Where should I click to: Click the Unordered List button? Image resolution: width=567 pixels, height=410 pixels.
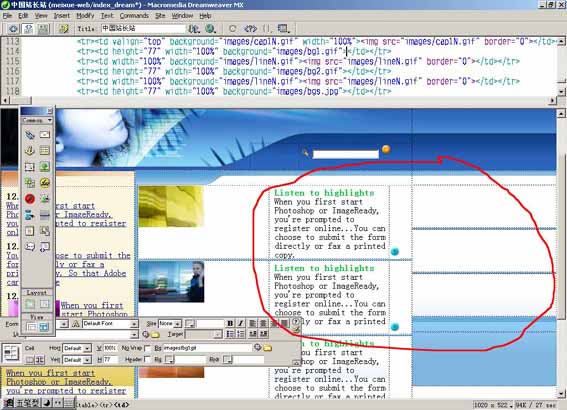point(230,334)
